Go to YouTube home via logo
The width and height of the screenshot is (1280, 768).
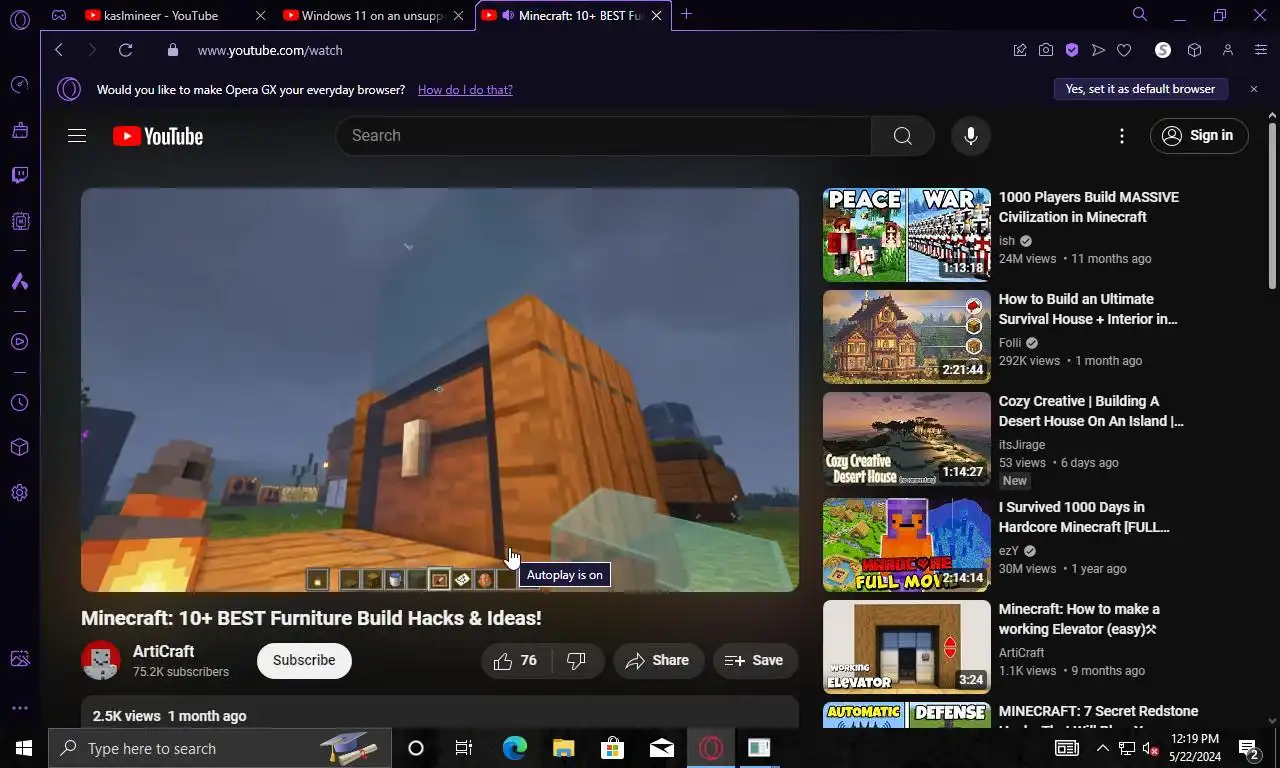158,136
